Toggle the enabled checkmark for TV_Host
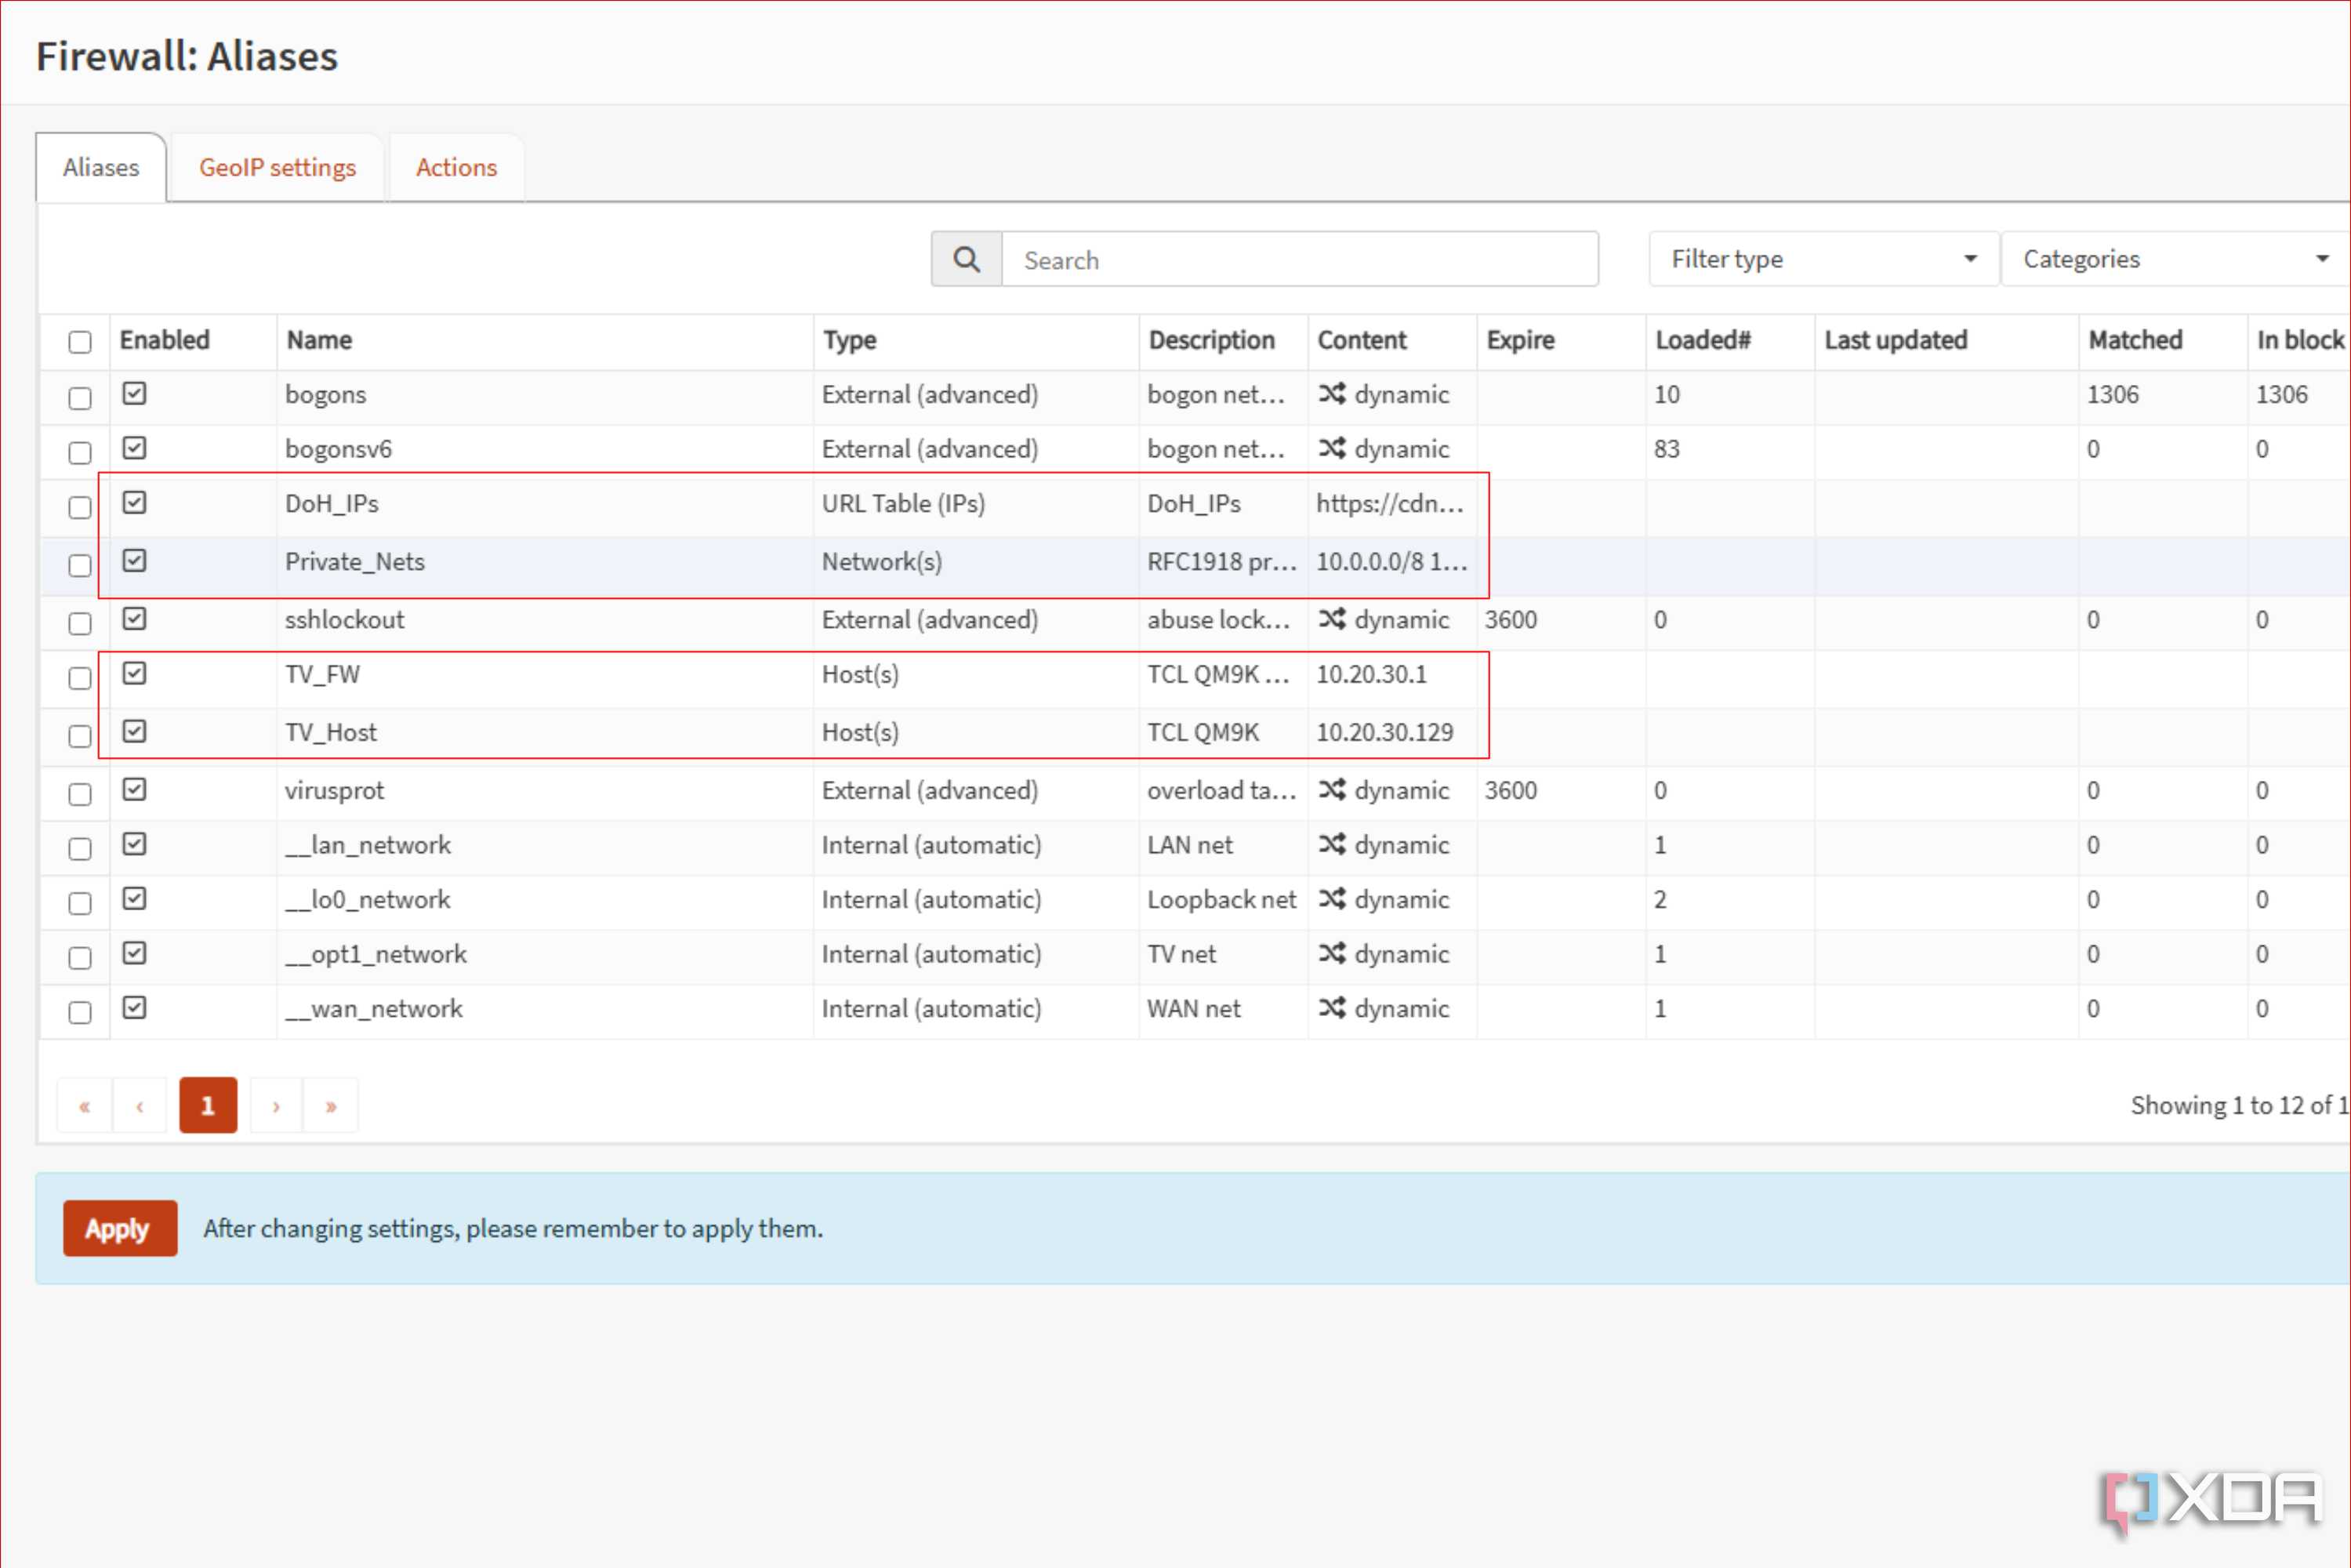This screenshot has width=2351, height=1568. click(x=134, y=731)
